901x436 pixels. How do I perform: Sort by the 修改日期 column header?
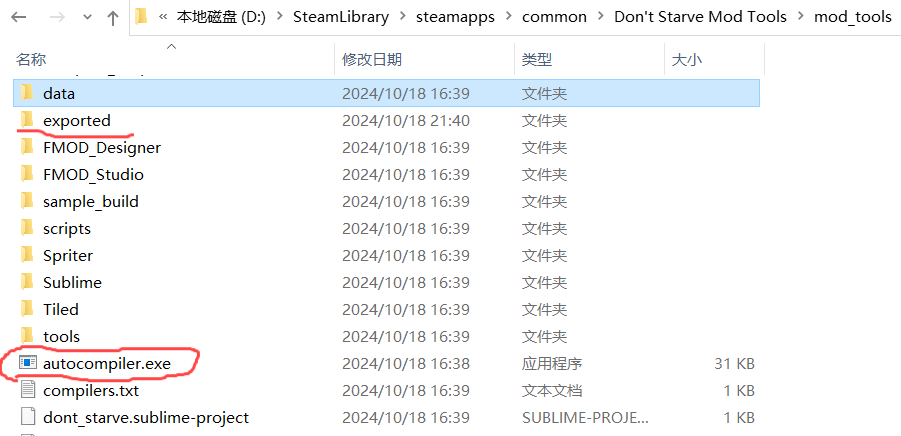370,60
